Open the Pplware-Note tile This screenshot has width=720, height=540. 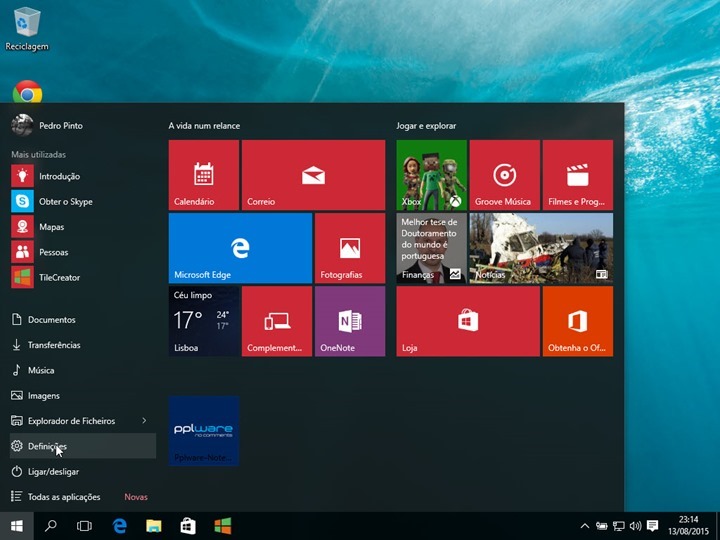tap(203, 431)
